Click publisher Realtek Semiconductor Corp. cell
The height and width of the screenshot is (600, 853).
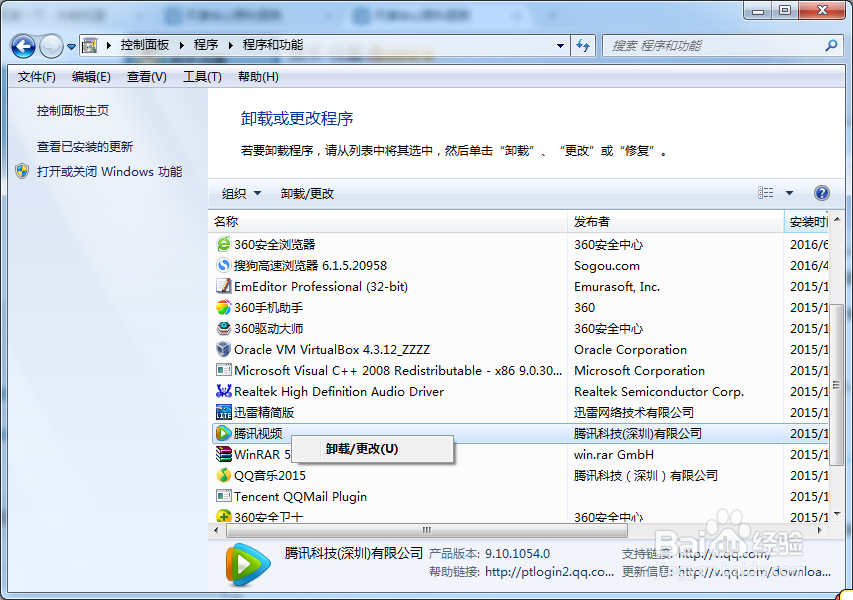click(659, 392)
